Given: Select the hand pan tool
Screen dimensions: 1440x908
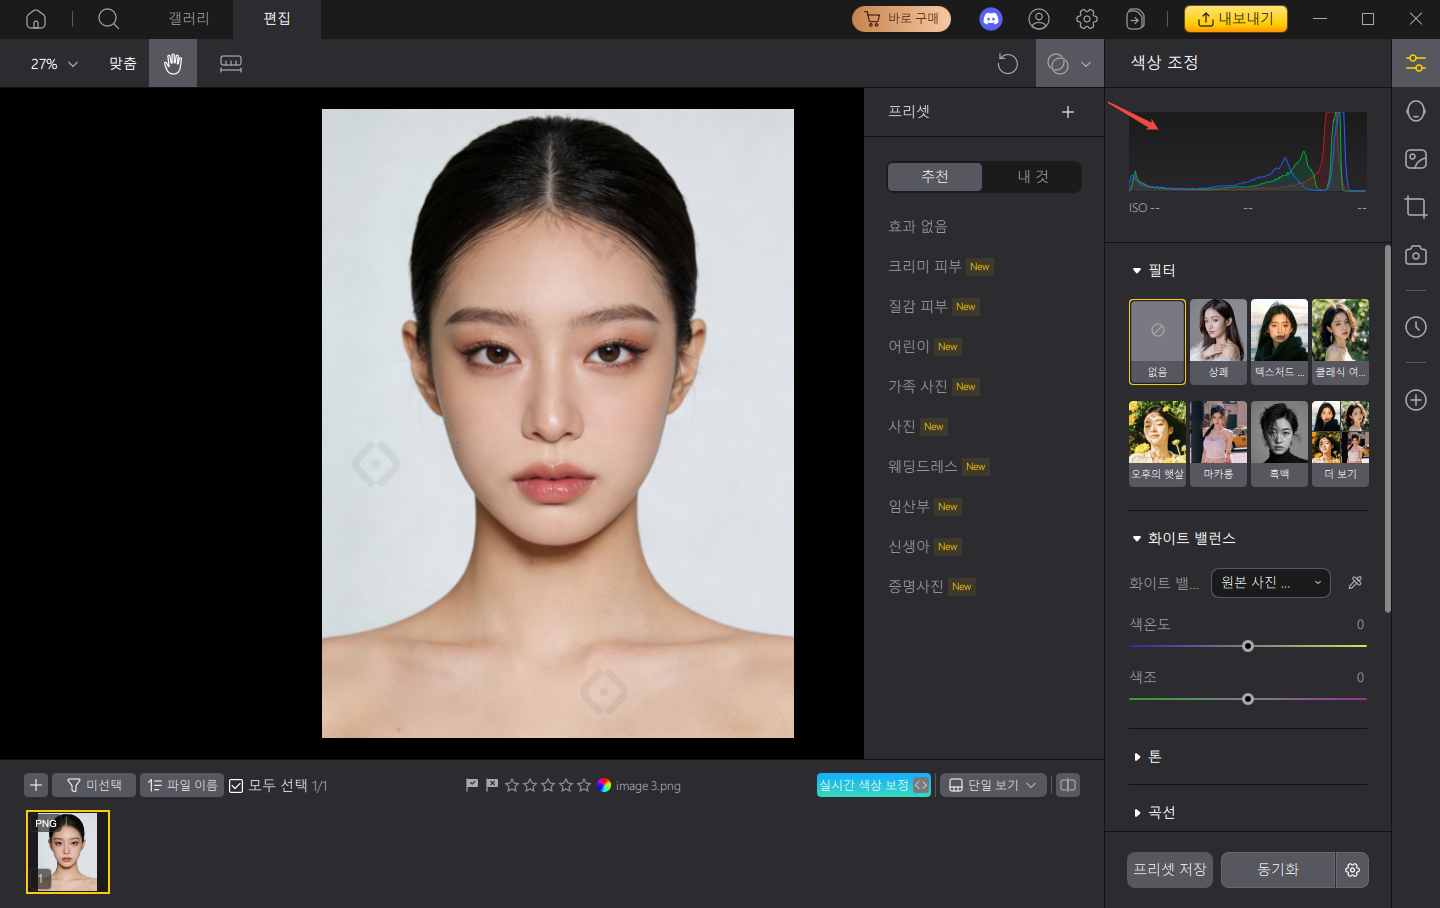Looking at the screenshot, I should (173, 64).
